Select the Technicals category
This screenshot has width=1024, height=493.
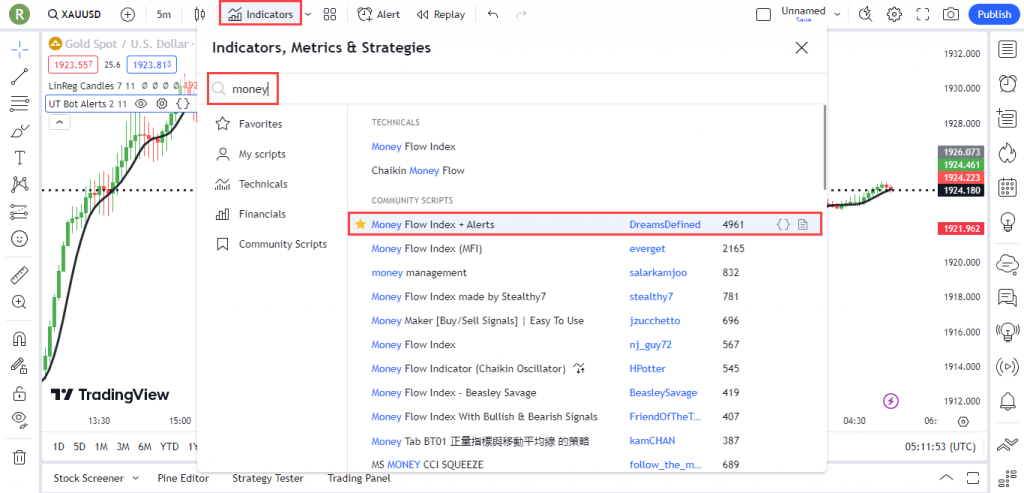click(251, 184)
